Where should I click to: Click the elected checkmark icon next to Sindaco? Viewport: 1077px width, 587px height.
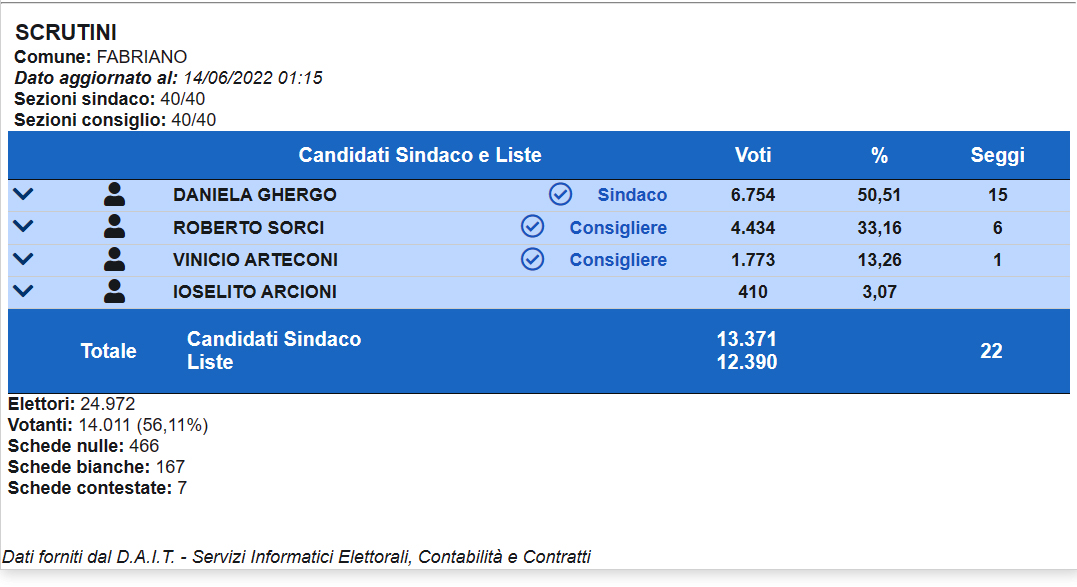coord(560,195)
